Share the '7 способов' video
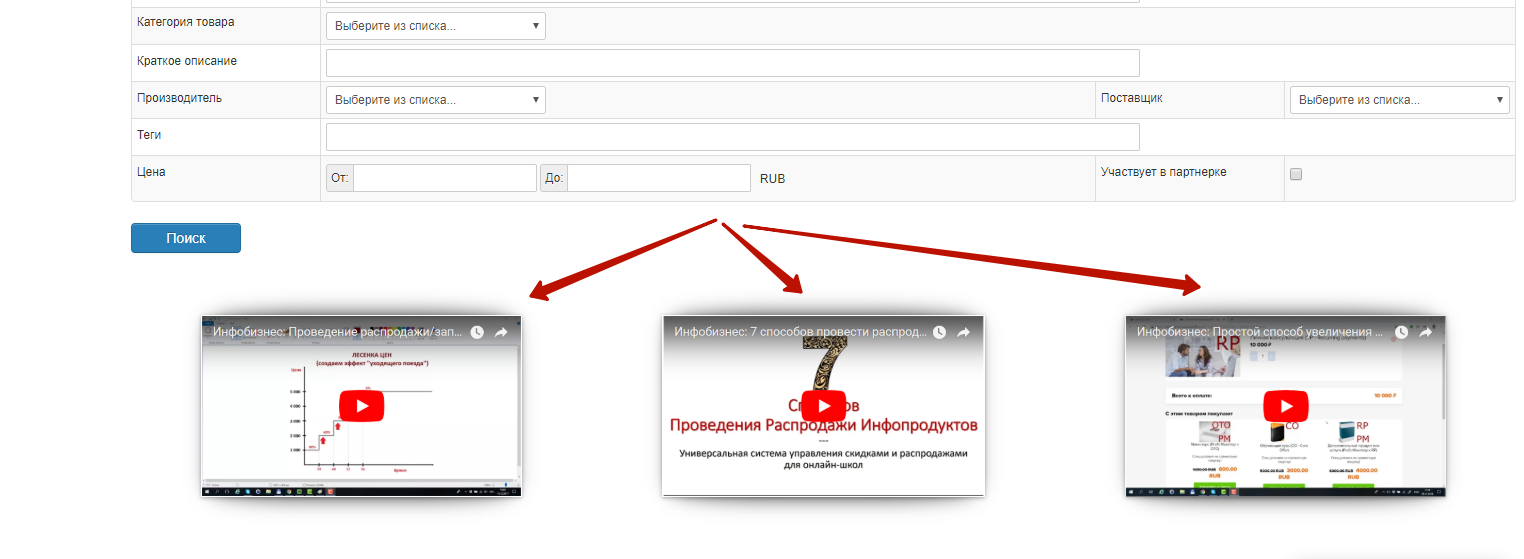The image size is (1524, 559). pyautogui.click(x=963, y=332)
